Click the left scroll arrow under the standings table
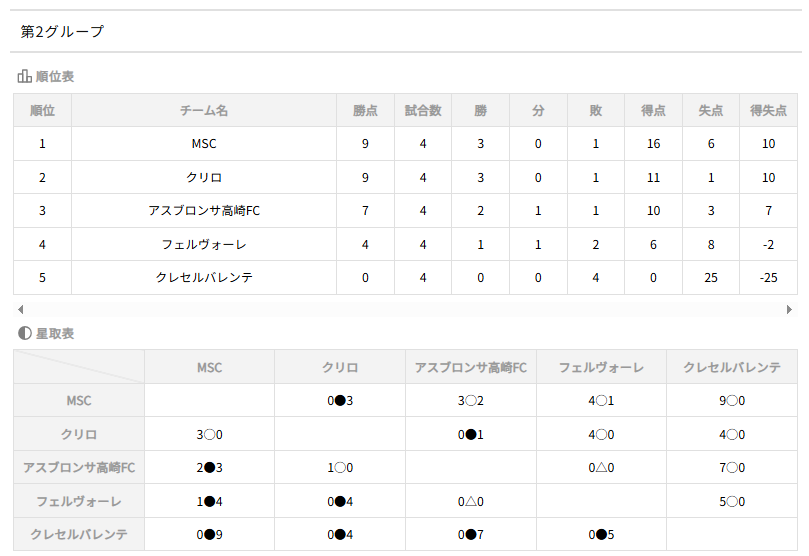The width and height of the screenshot is (809, 556). (19, 310)
